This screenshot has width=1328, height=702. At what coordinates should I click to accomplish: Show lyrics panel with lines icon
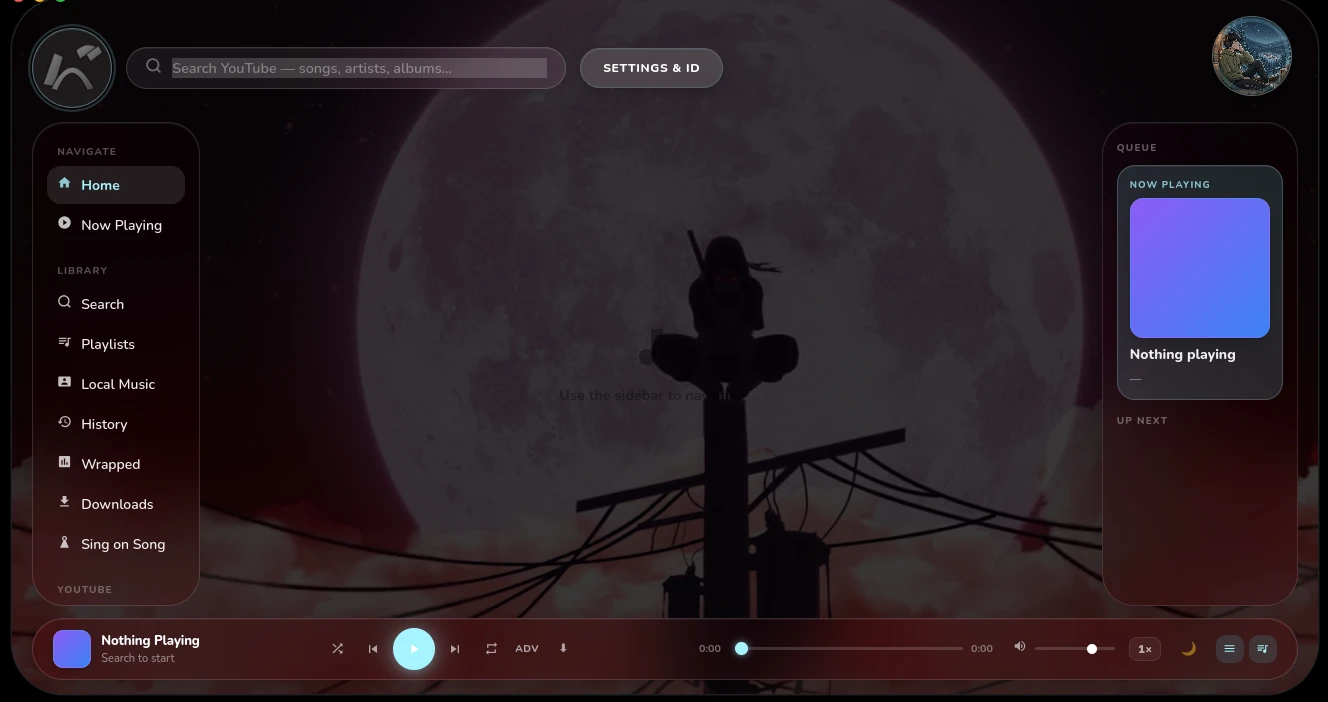(x=1229, y=649)
